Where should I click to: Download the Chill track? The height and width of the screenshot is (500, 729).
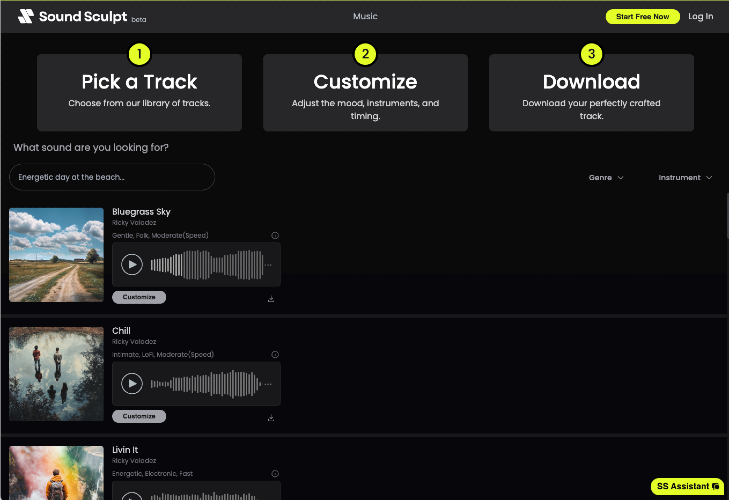pos(271,418)
